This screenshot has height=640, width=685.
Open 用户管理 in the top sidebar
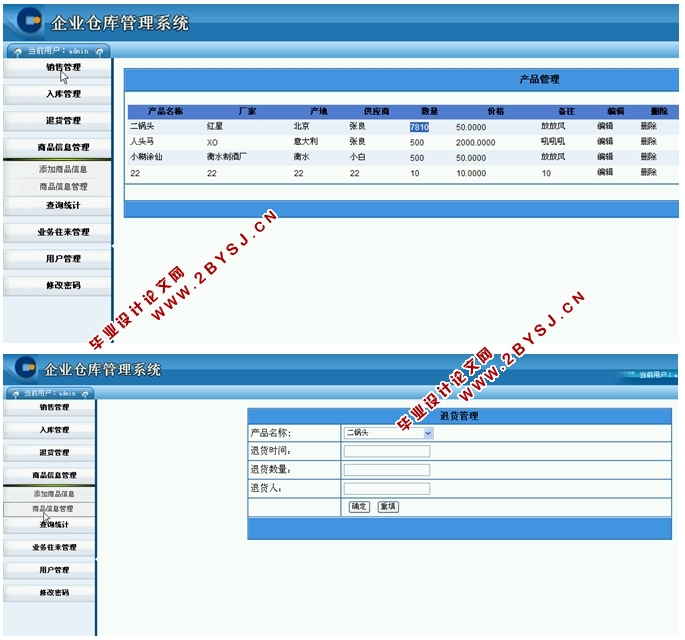click(x=57, y=259)
